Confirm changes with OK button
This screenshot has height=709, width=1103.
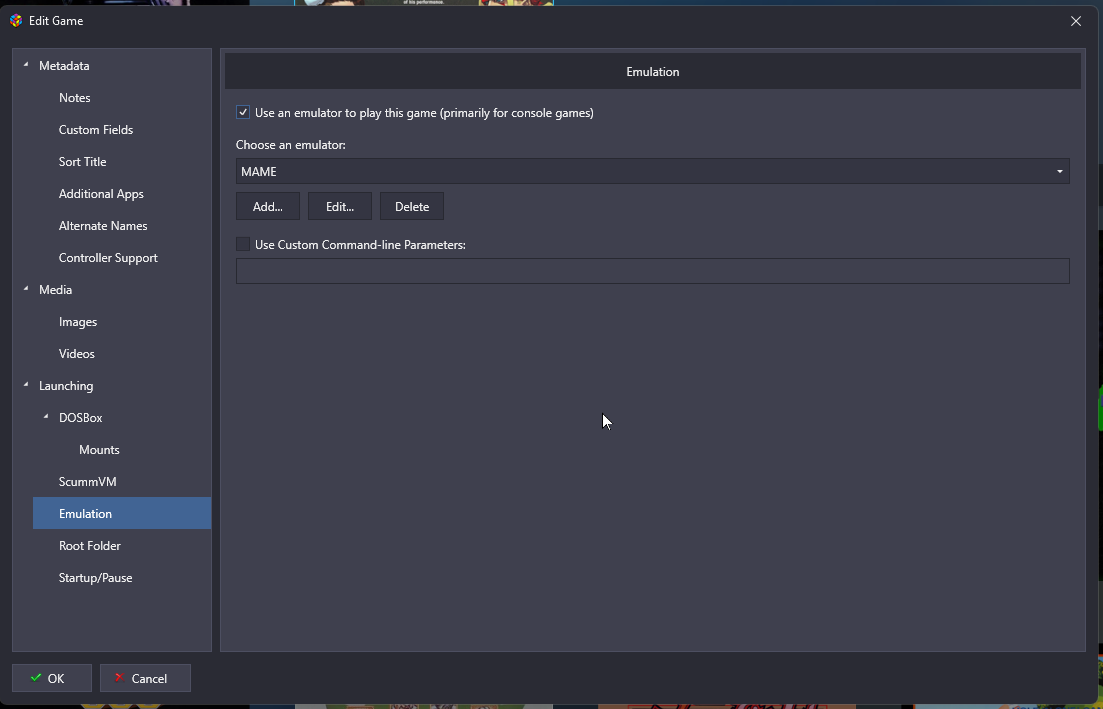coord(51,678)
